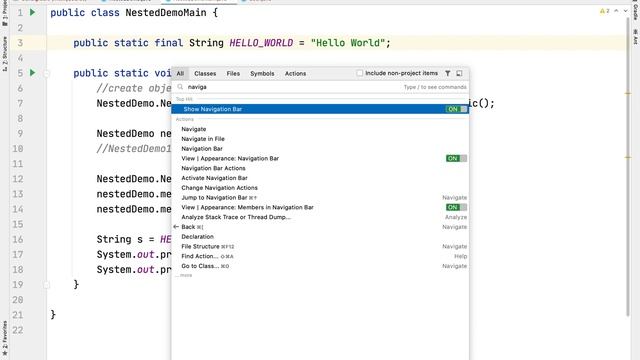Select the Navigate action
The image size is (640, 360).
320,129
